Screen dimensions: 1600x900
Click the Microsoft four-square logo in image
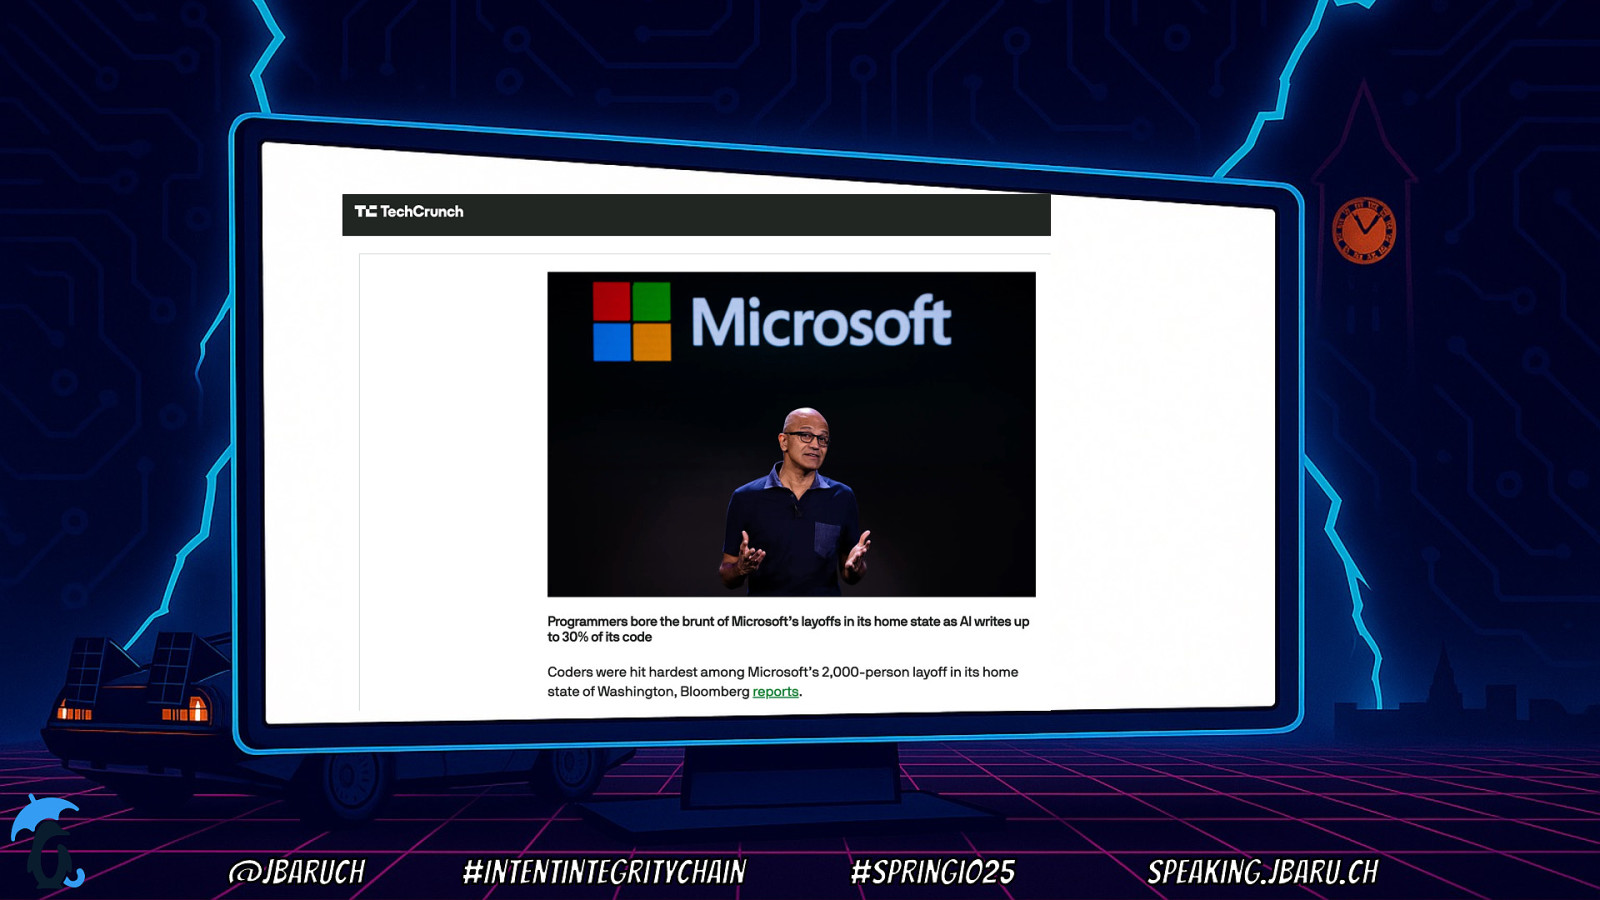(632, 321)
